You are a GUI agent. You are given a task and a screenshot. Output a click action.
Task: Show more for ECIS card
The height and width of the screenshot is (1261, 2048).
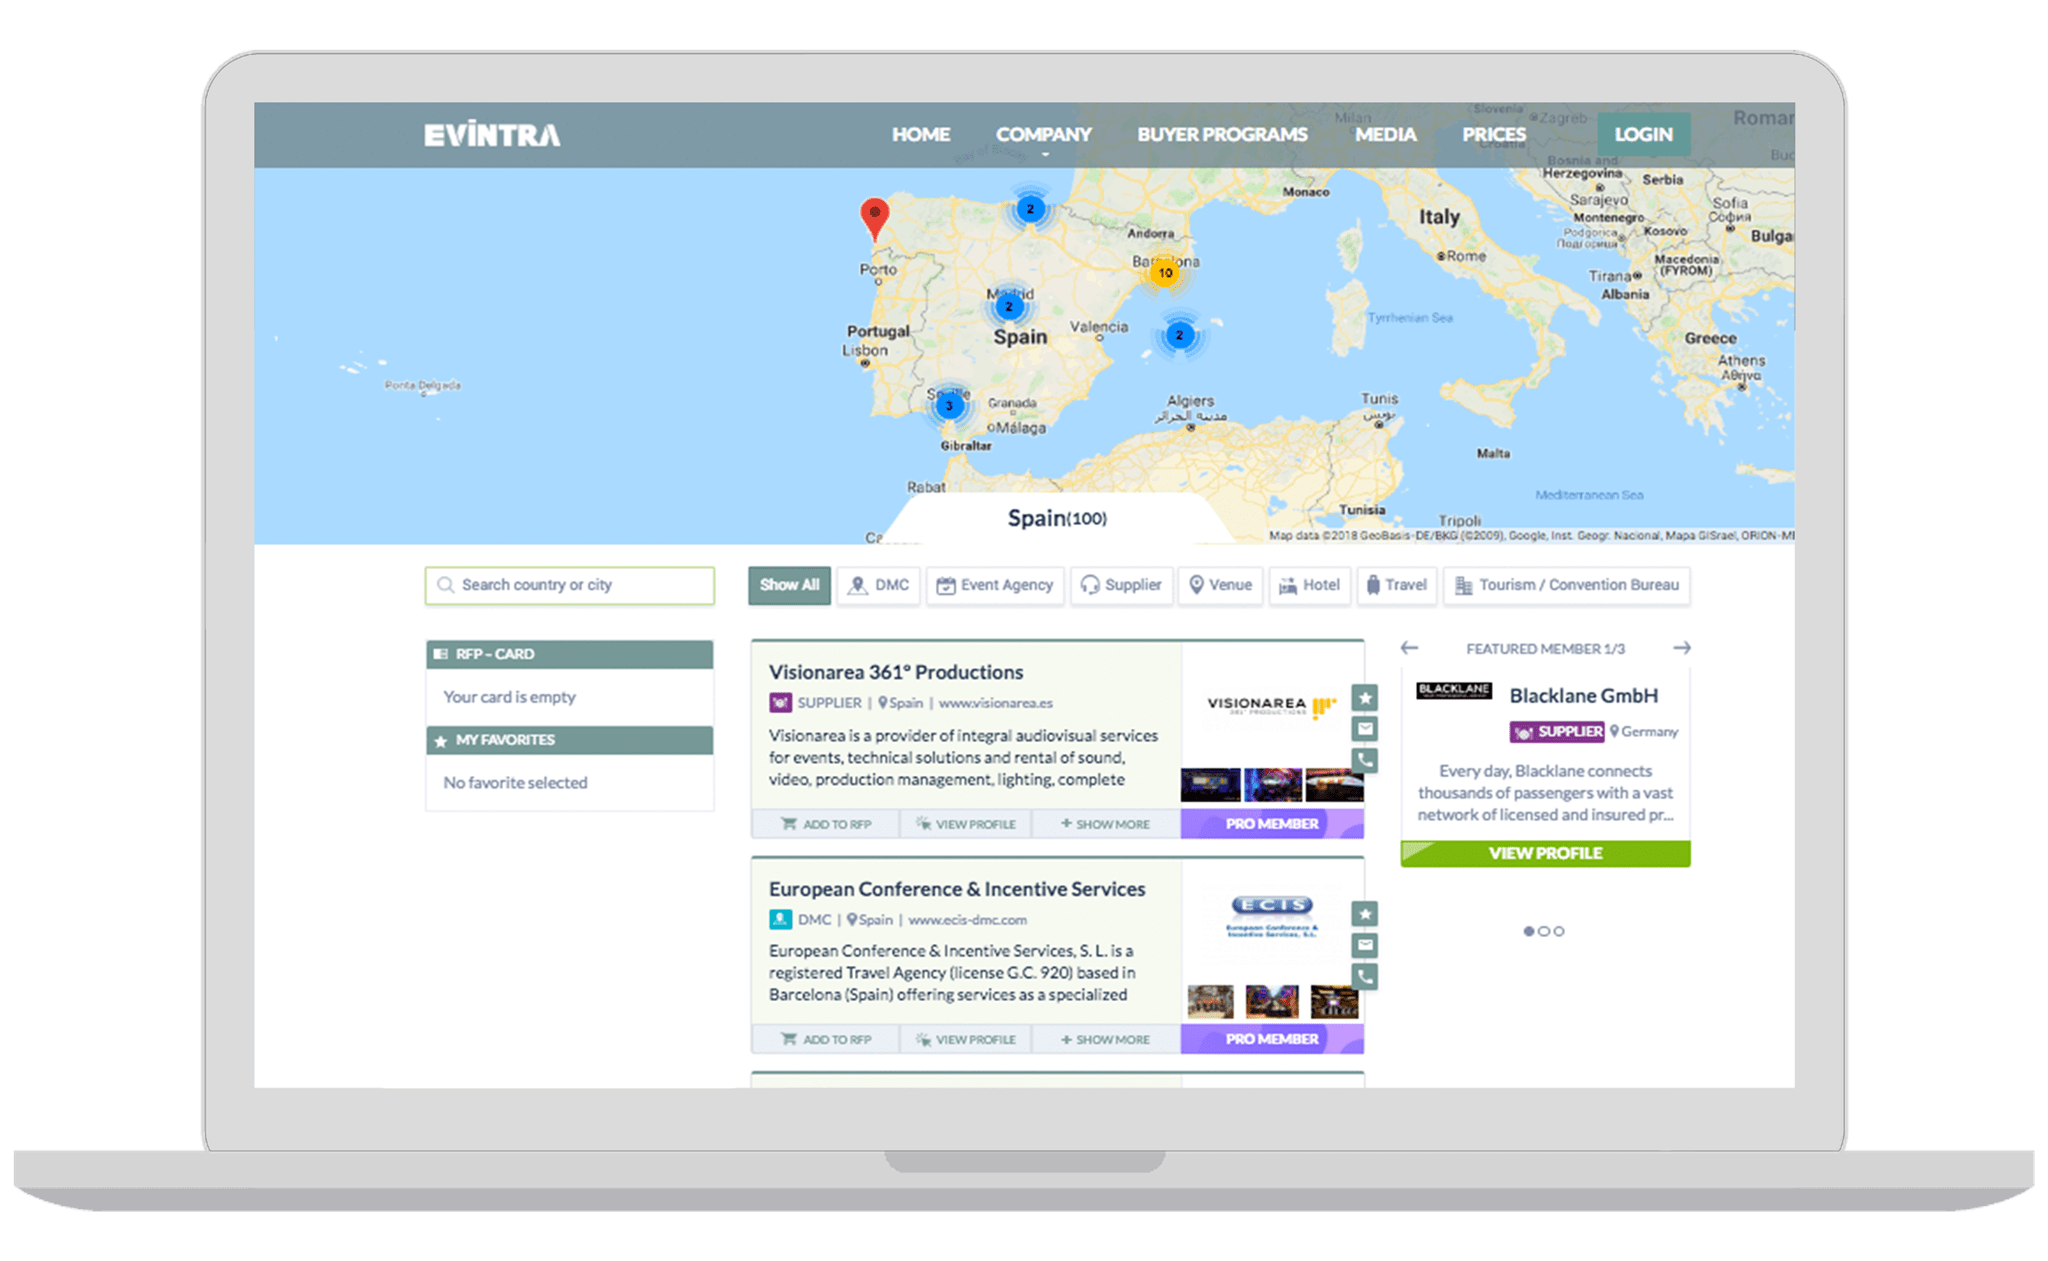(1105, 1040)
